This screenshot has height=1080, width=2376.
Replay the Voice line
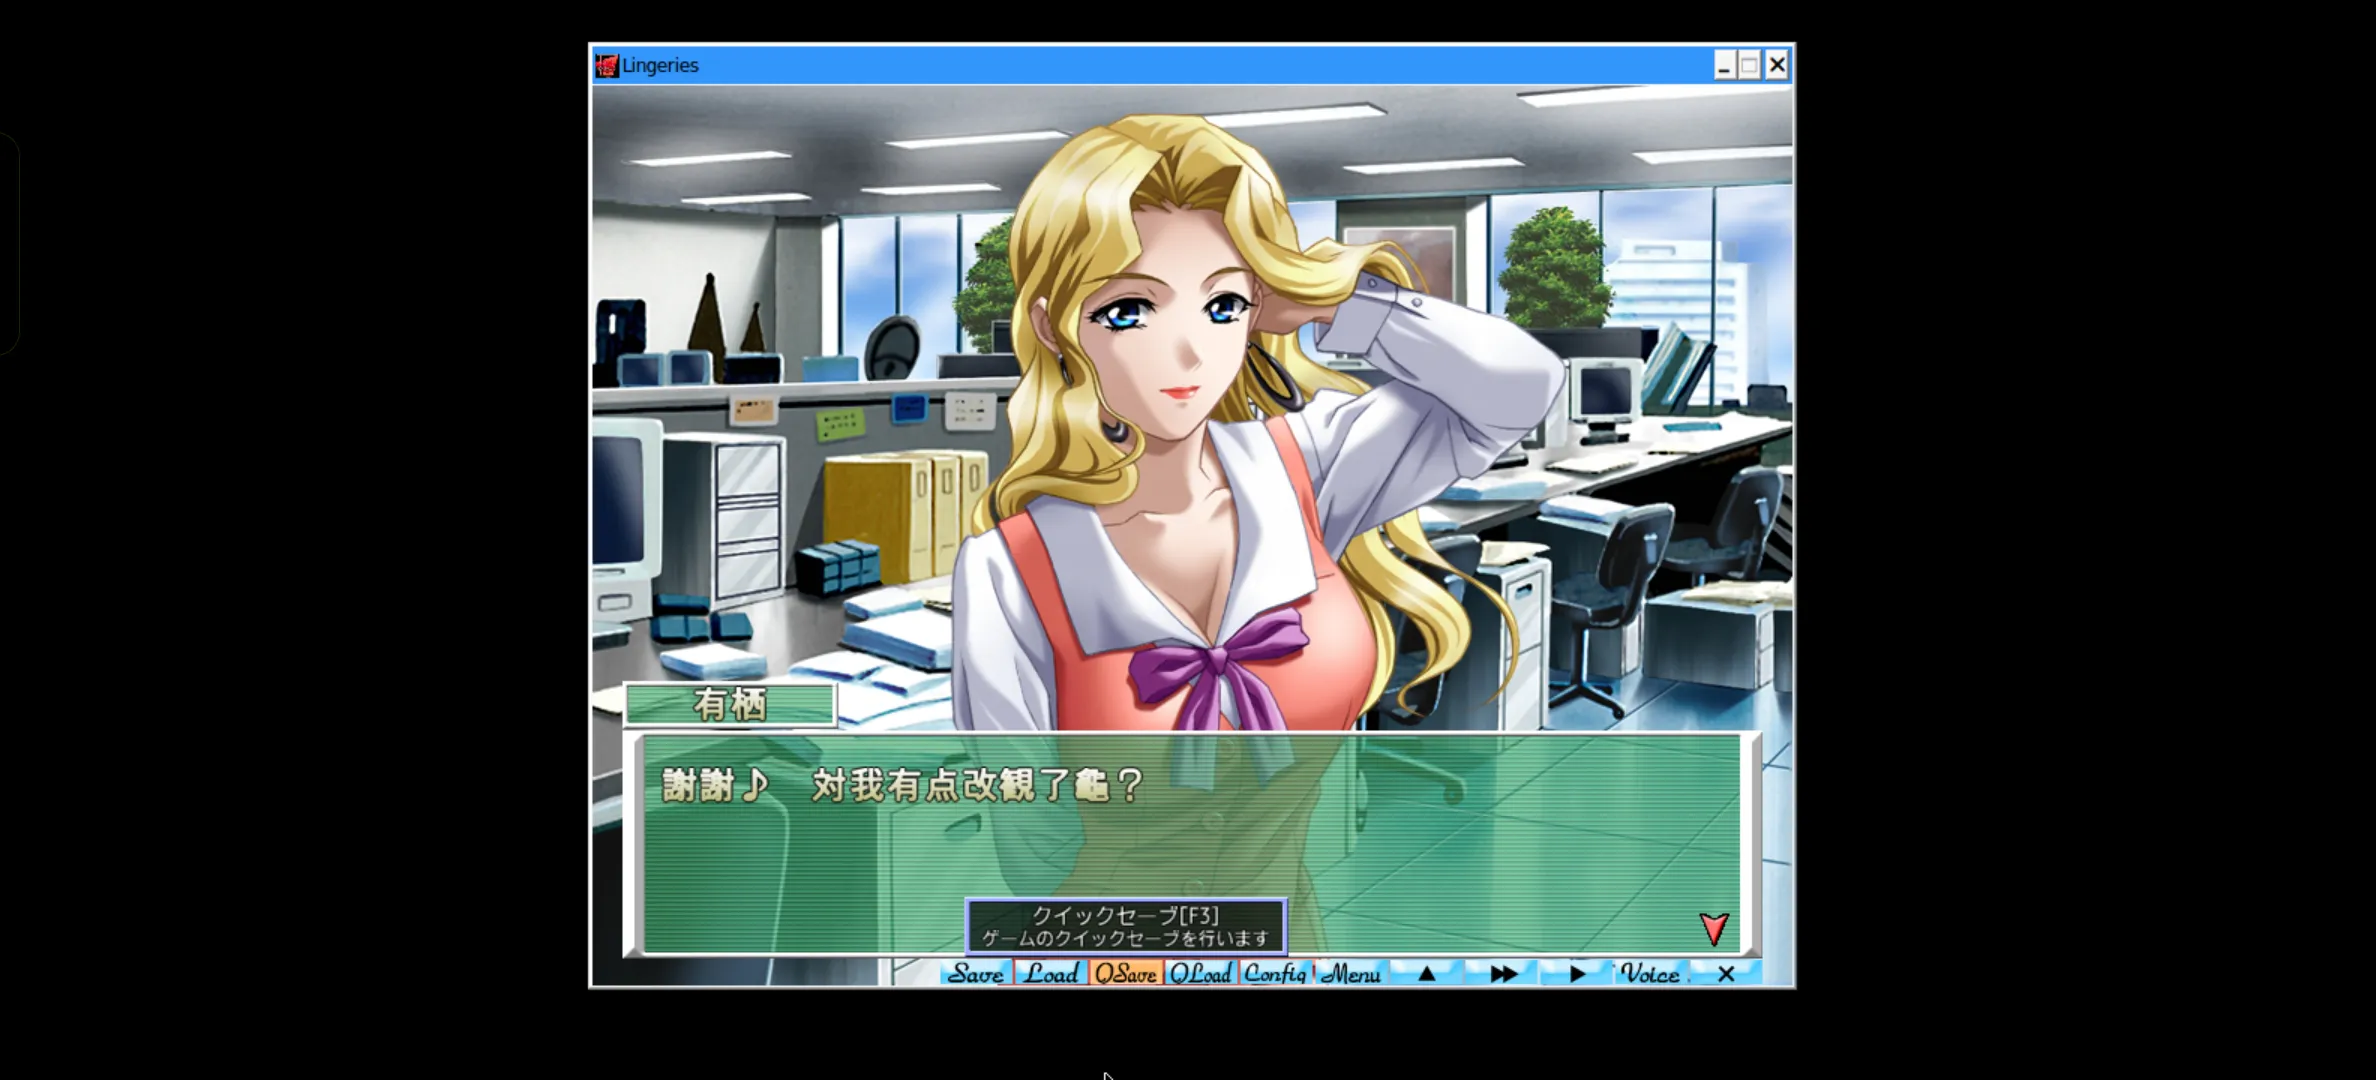pos(1650,974)
